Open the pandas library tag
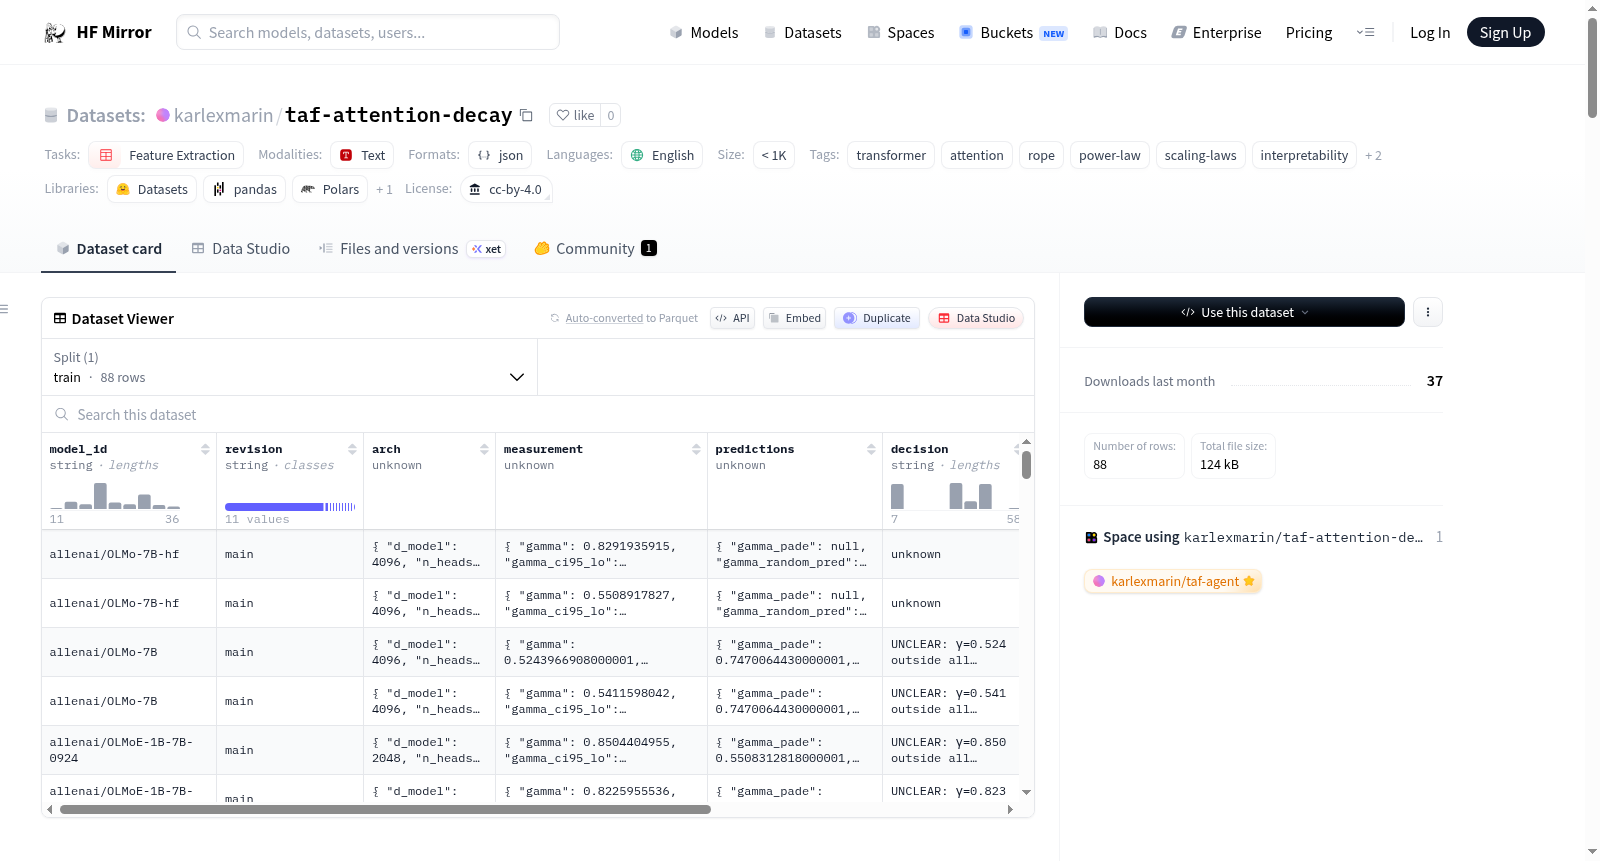1600x861 pixels. tap(245, 189)
